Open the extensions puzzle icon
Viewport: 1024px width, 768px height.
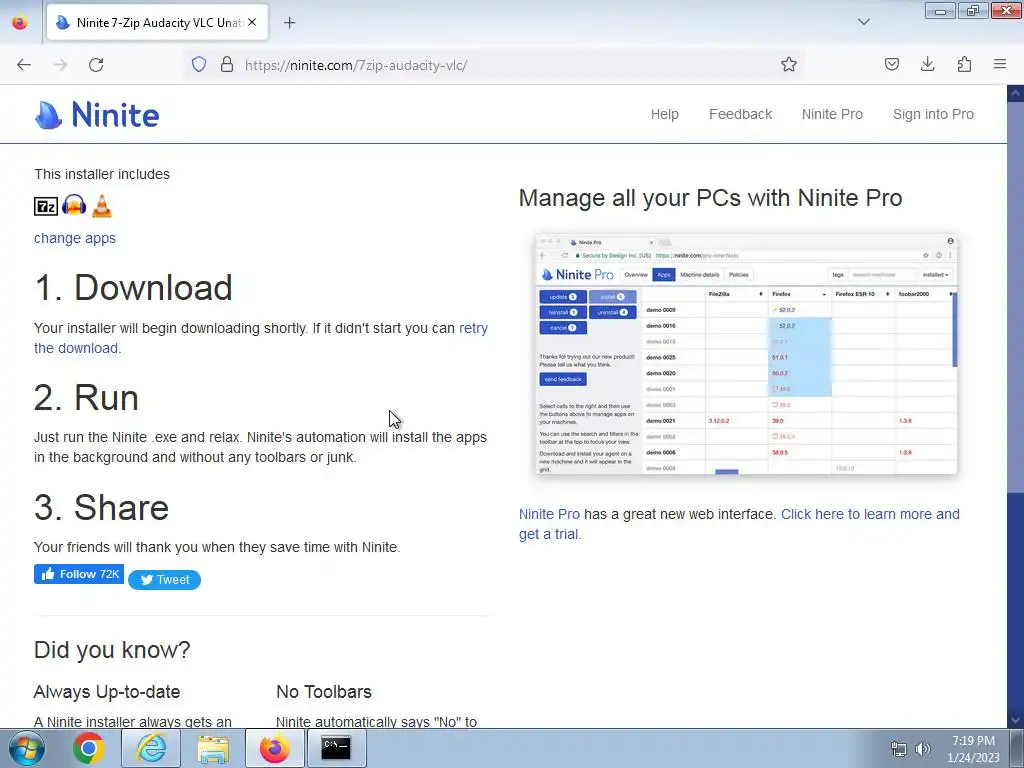tap(964, 64)
